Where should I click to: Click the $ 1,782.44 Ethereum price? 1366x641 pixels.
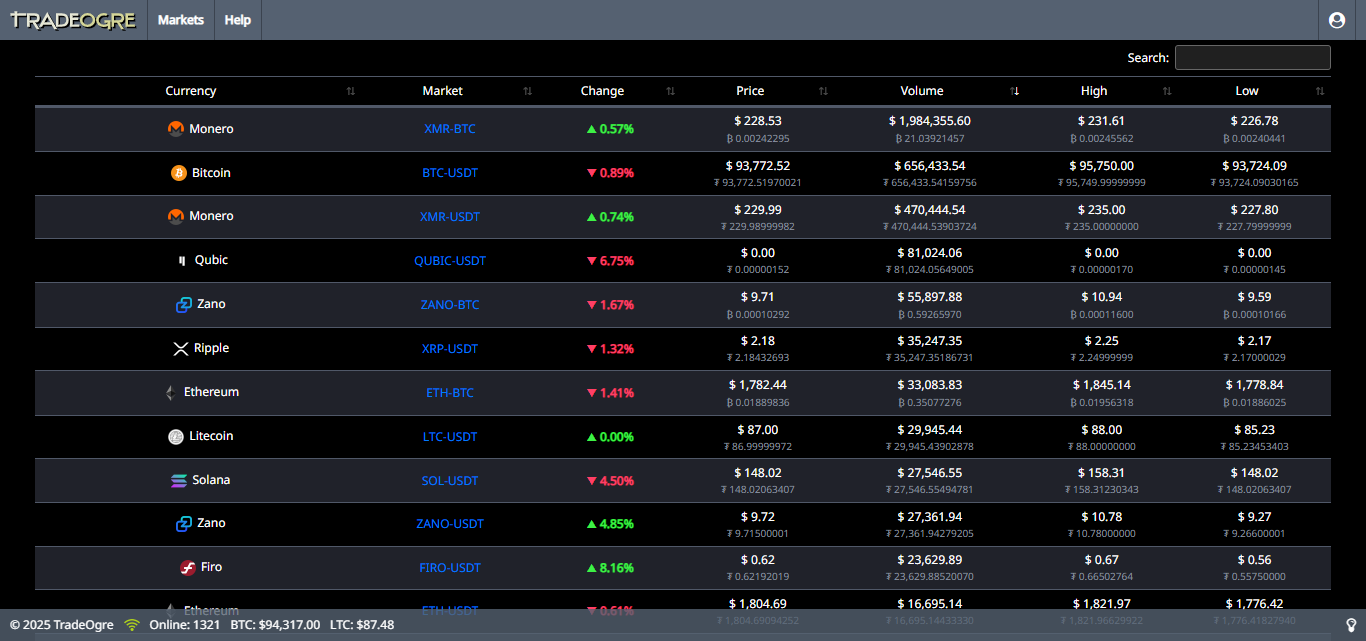758,385
